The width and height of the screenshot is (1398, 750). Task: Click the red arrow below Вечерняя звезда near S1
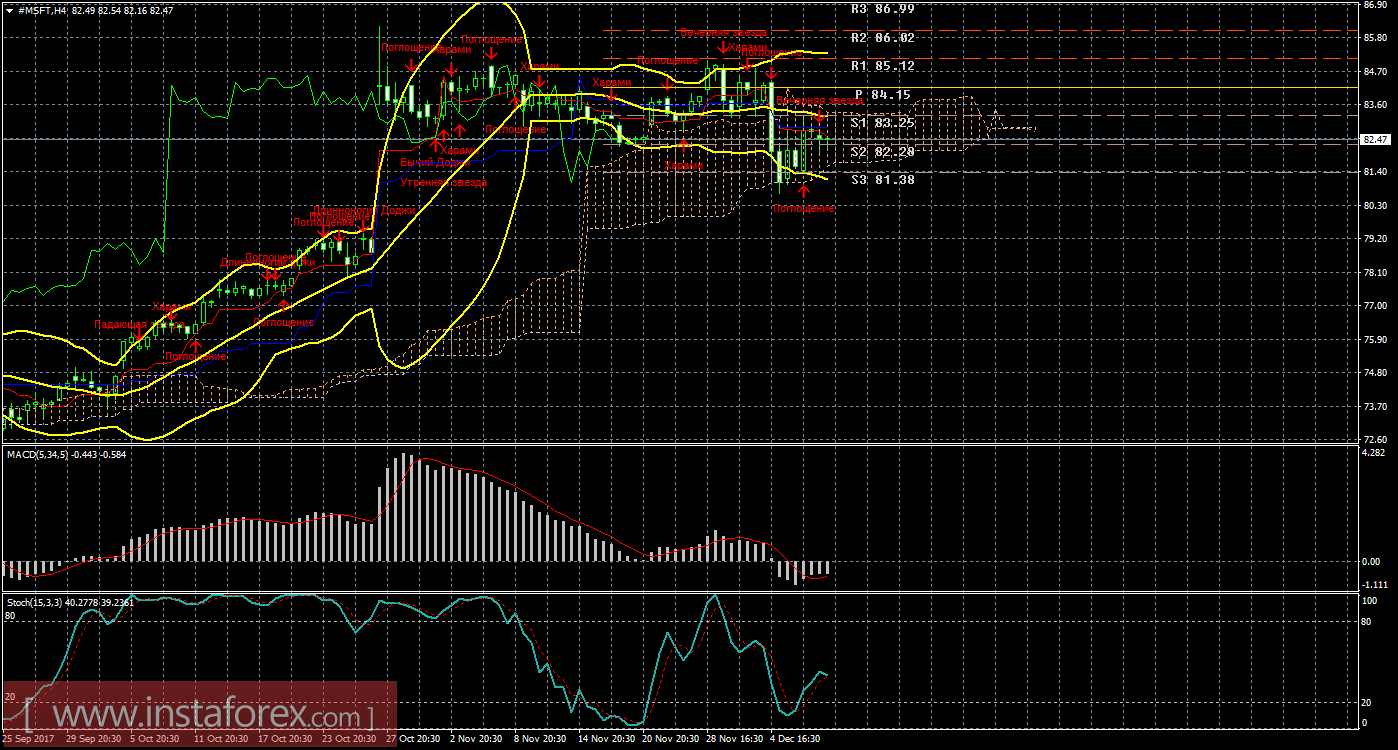point(819,117)
